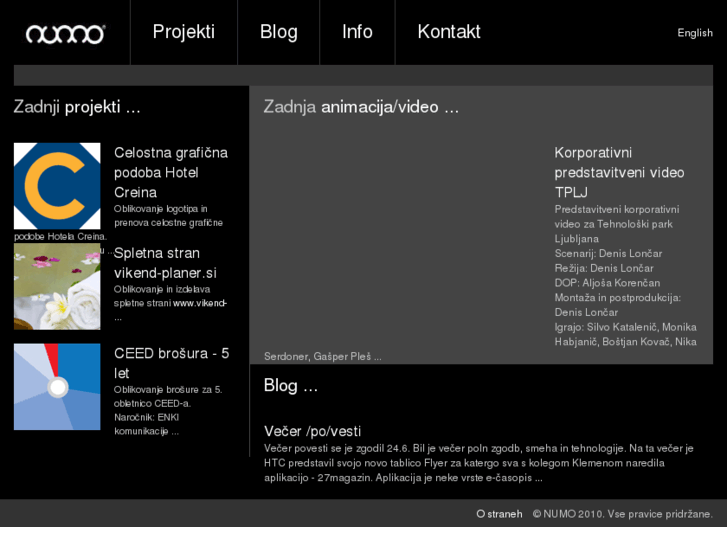The width and height of the screenshot is (727, 545).
Task: Click the 'Scenarij: Denis Lončar' line
Action: coord(608,253)
